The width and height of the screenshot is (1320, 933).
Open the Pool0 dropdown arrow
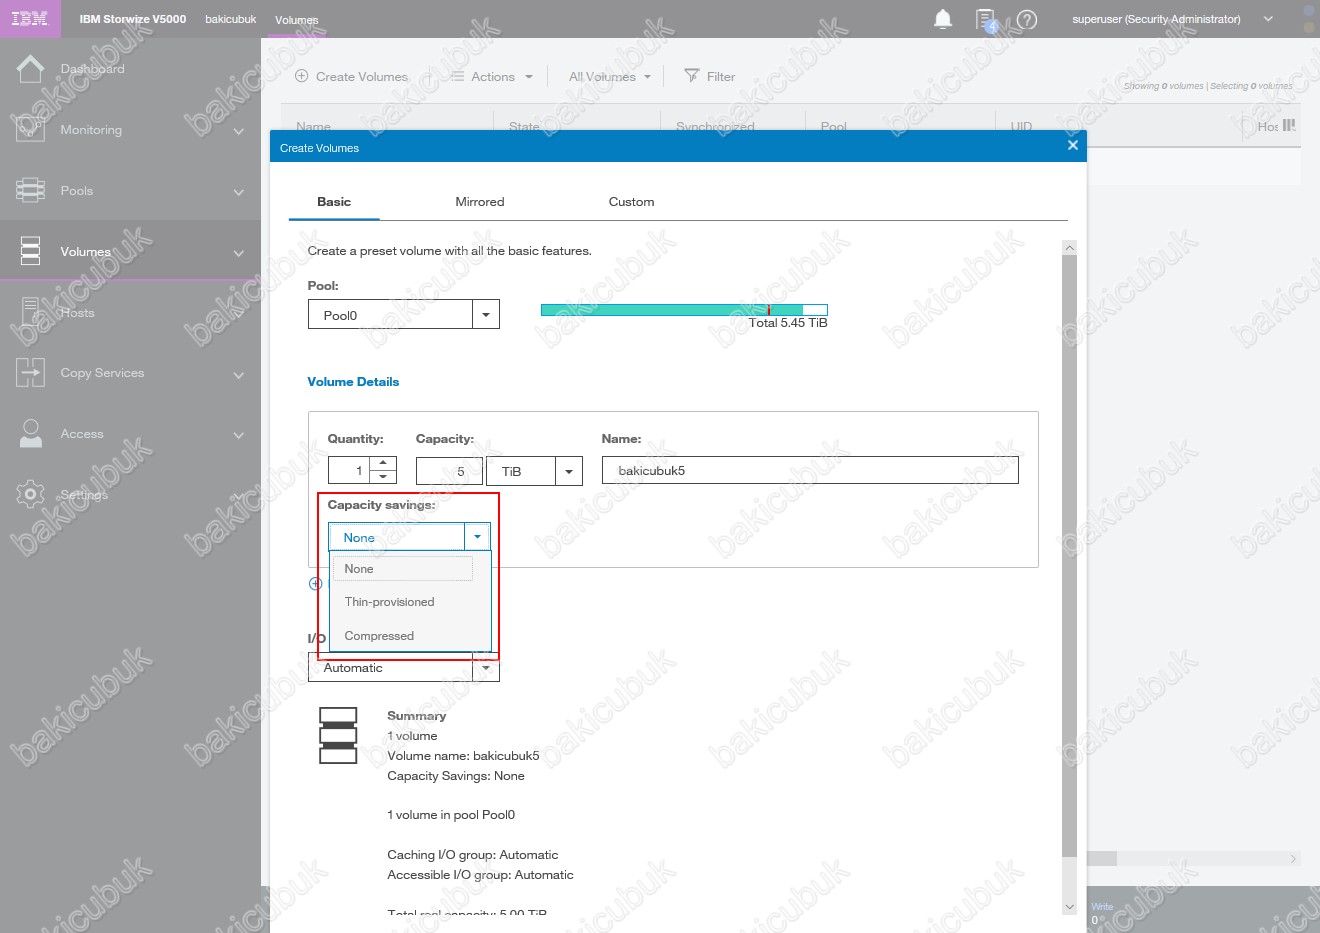(x=486, y=315)
